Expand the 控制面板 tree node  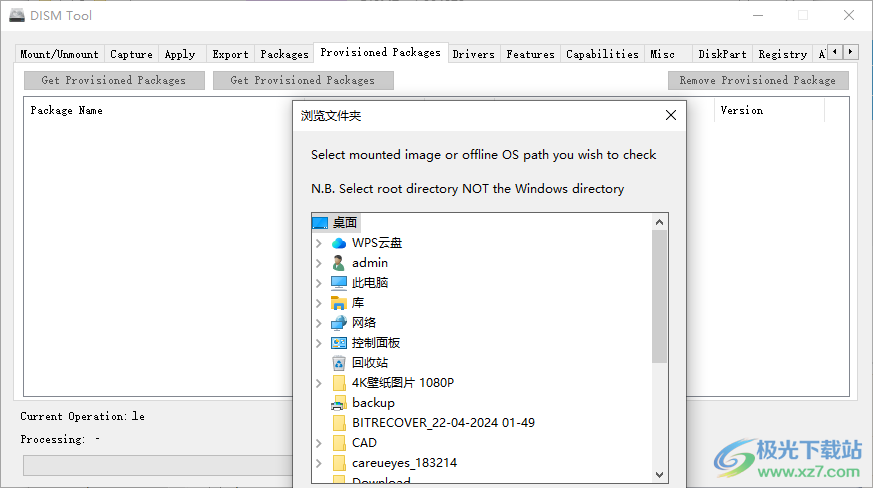[x=318, y=344]
